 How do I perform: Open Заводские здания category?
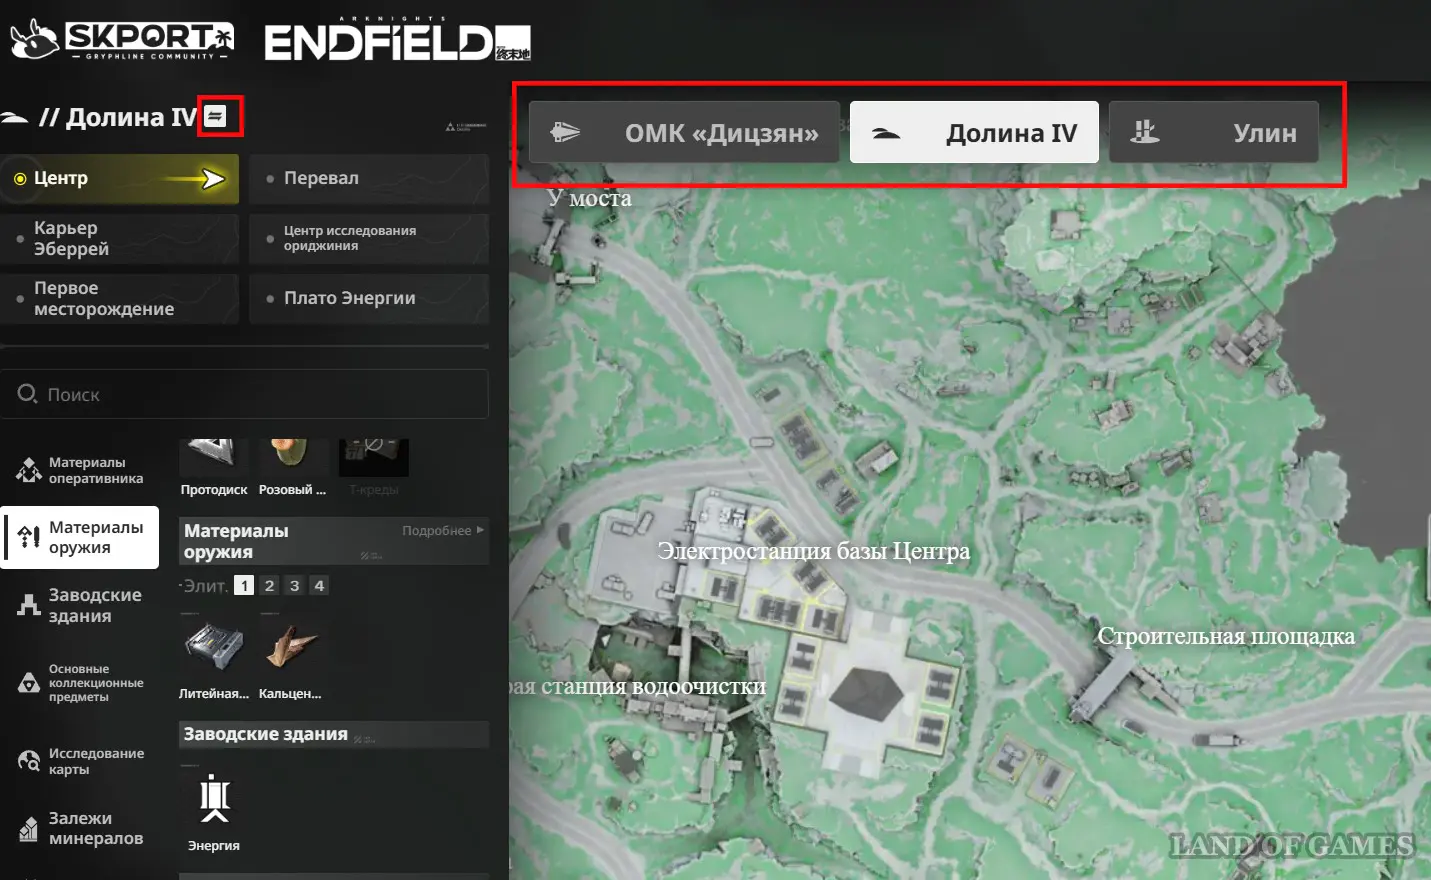(80, 605)
